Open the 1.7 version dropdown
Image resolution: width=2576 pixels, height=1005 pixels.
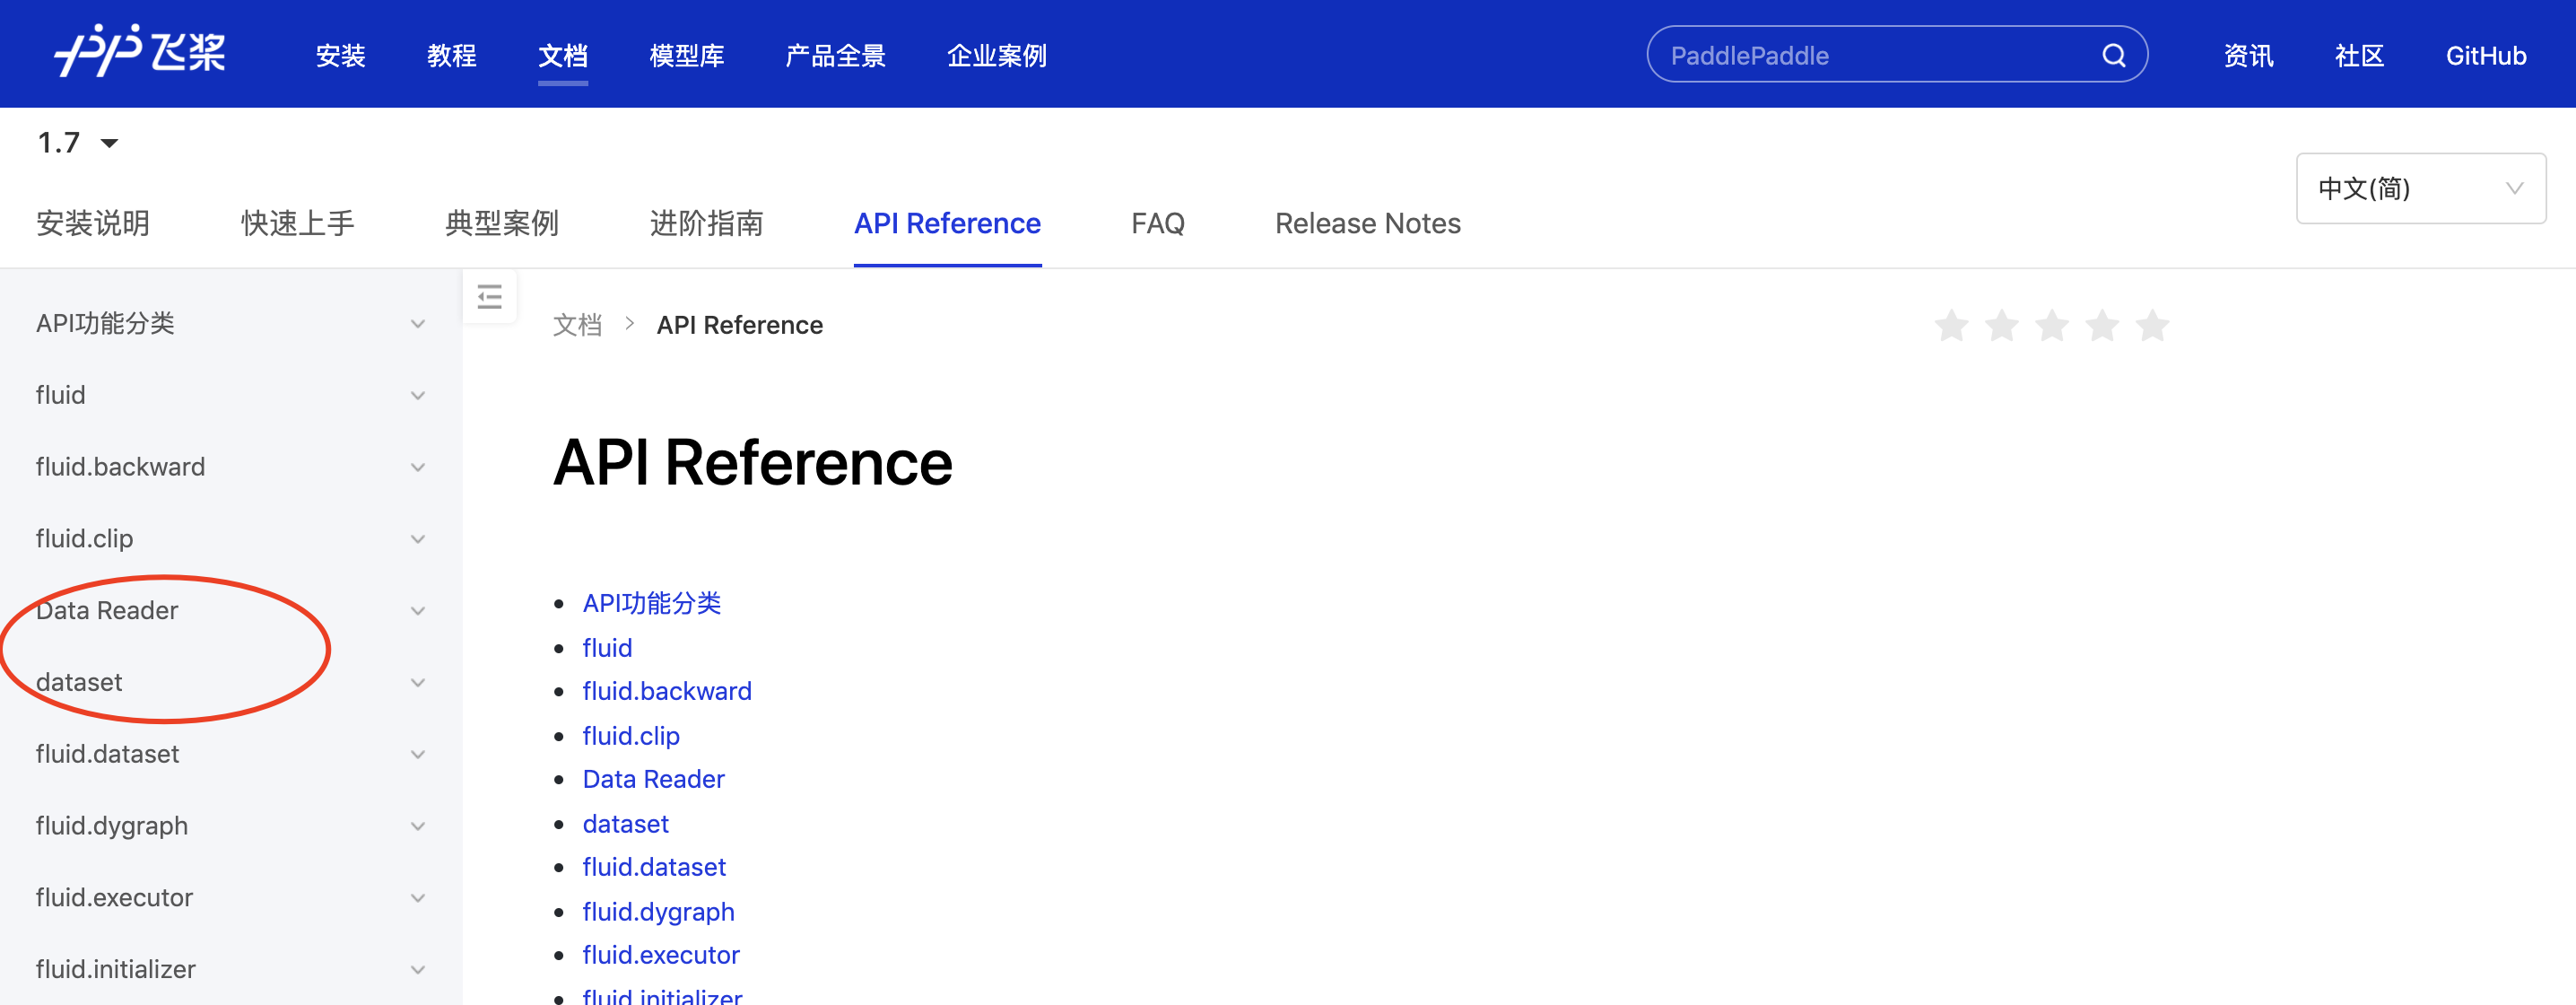(78, 143)
